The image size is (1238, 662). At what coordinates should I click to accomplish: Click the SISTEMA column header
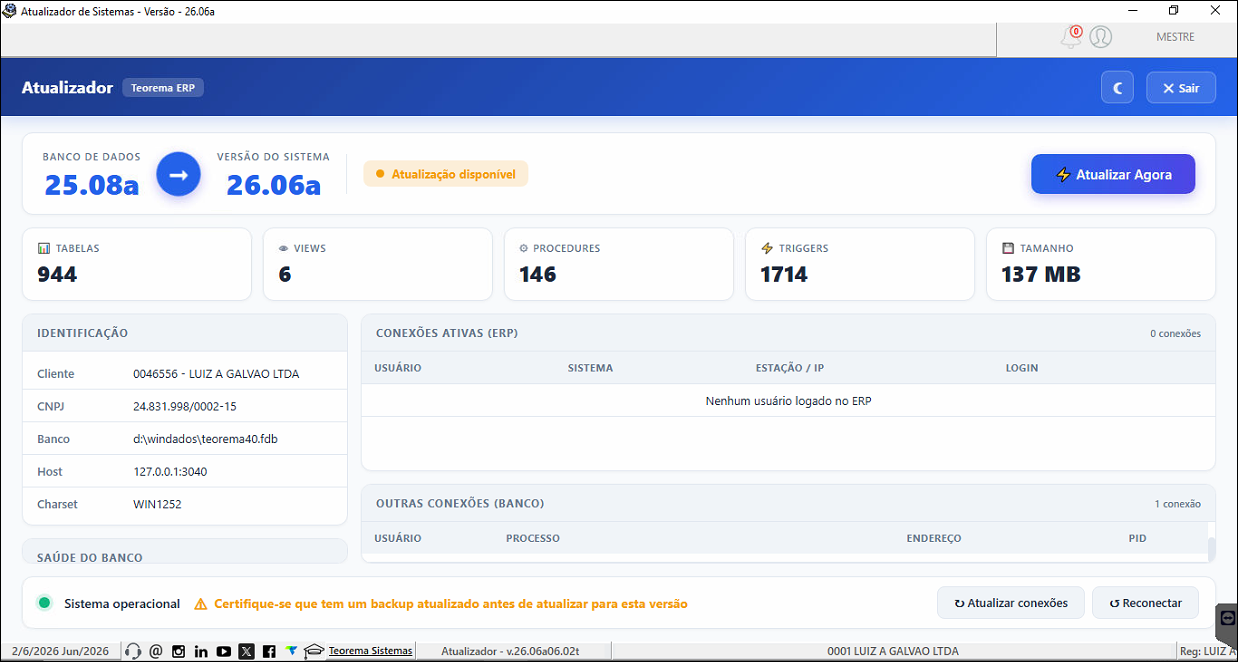(x=590, y=368)
